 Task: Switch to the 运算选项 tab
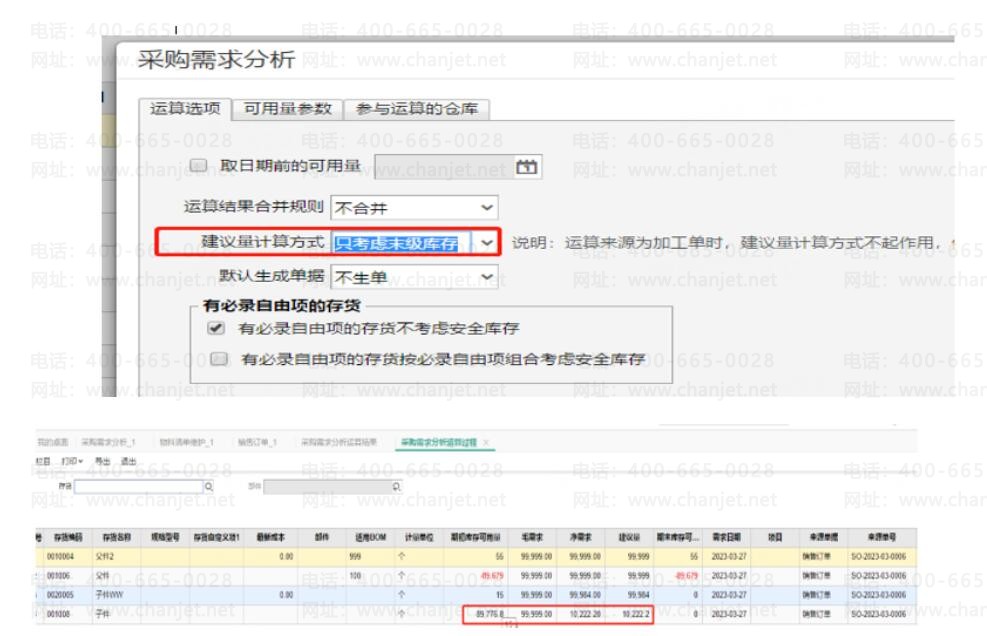[x=185, y=108]
